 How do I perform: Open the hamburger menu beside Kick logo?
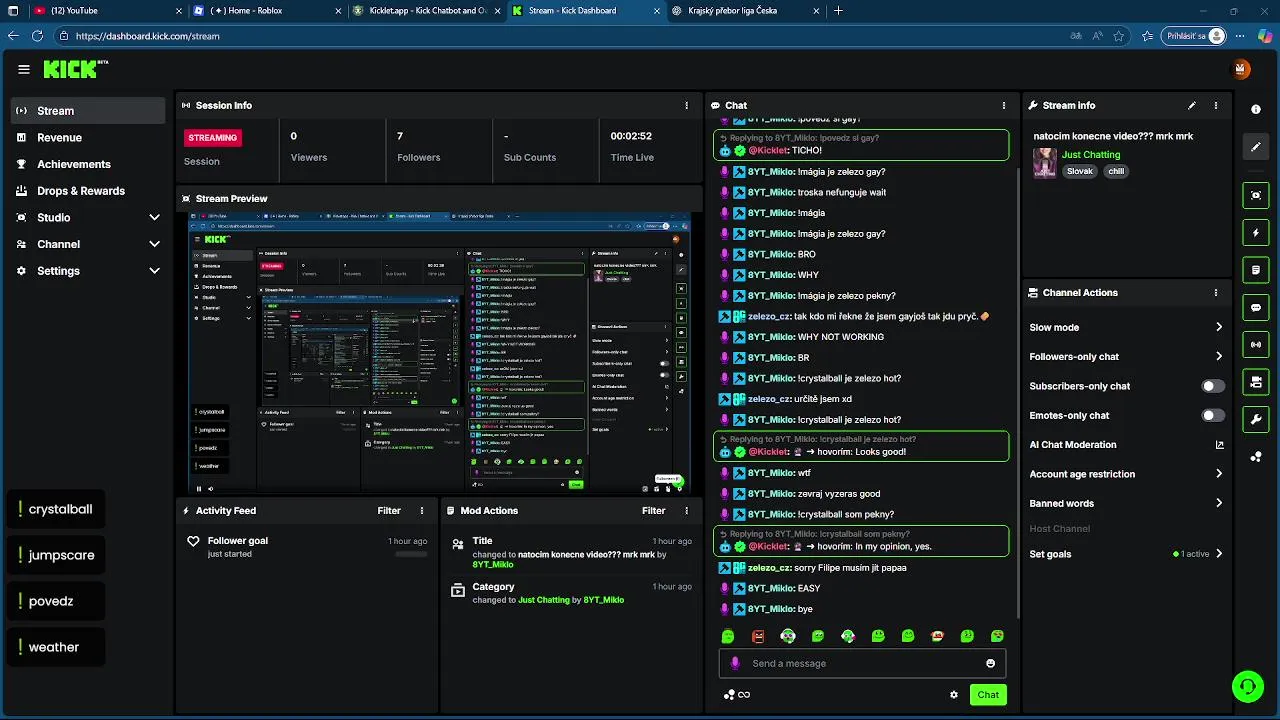24,69
